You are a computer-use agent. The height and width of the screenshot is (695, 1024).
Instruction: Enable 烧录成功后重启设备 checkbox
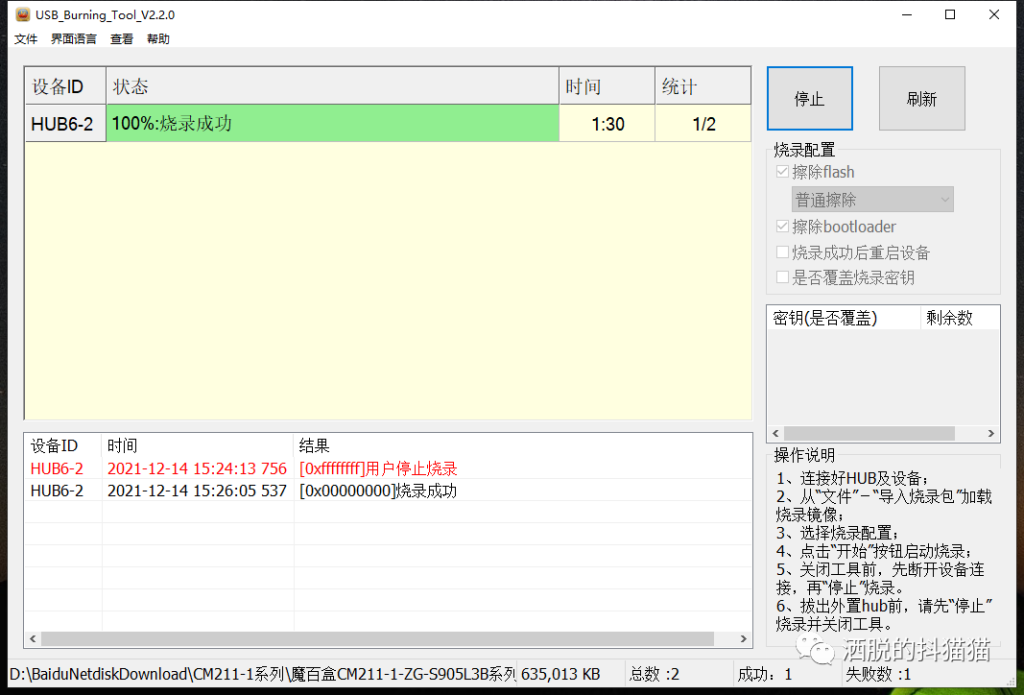[782, 253]
